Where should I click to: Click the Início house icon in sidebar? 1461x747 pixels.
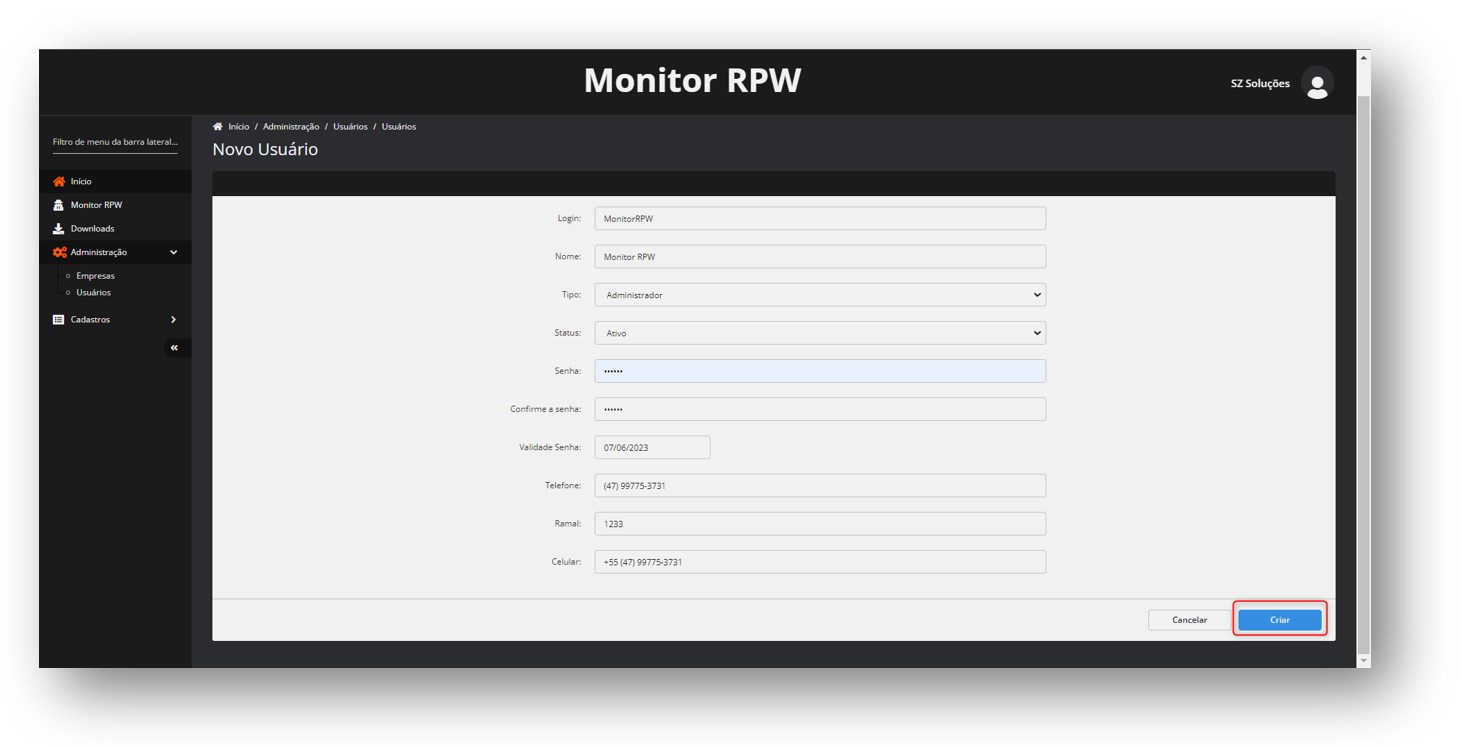(59, 182)
